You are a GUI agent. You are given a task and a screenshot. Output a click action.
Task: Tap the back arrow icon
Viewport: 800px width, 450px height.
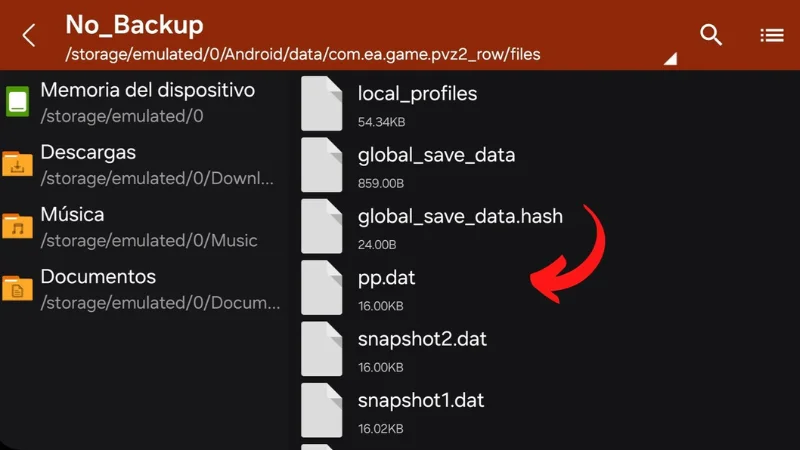click(29, 36)
